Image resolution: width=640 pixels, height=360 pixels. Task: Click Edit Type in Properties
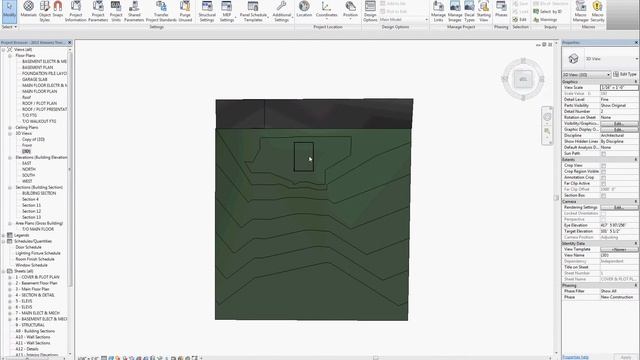pyautogui.click(x=625, y=74)
